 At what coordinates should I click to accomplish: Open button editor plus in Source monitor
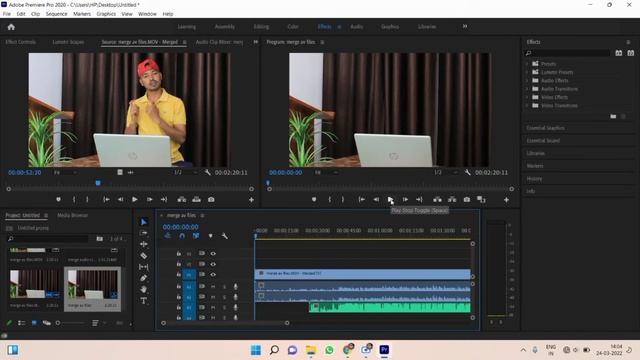(251, 200)
